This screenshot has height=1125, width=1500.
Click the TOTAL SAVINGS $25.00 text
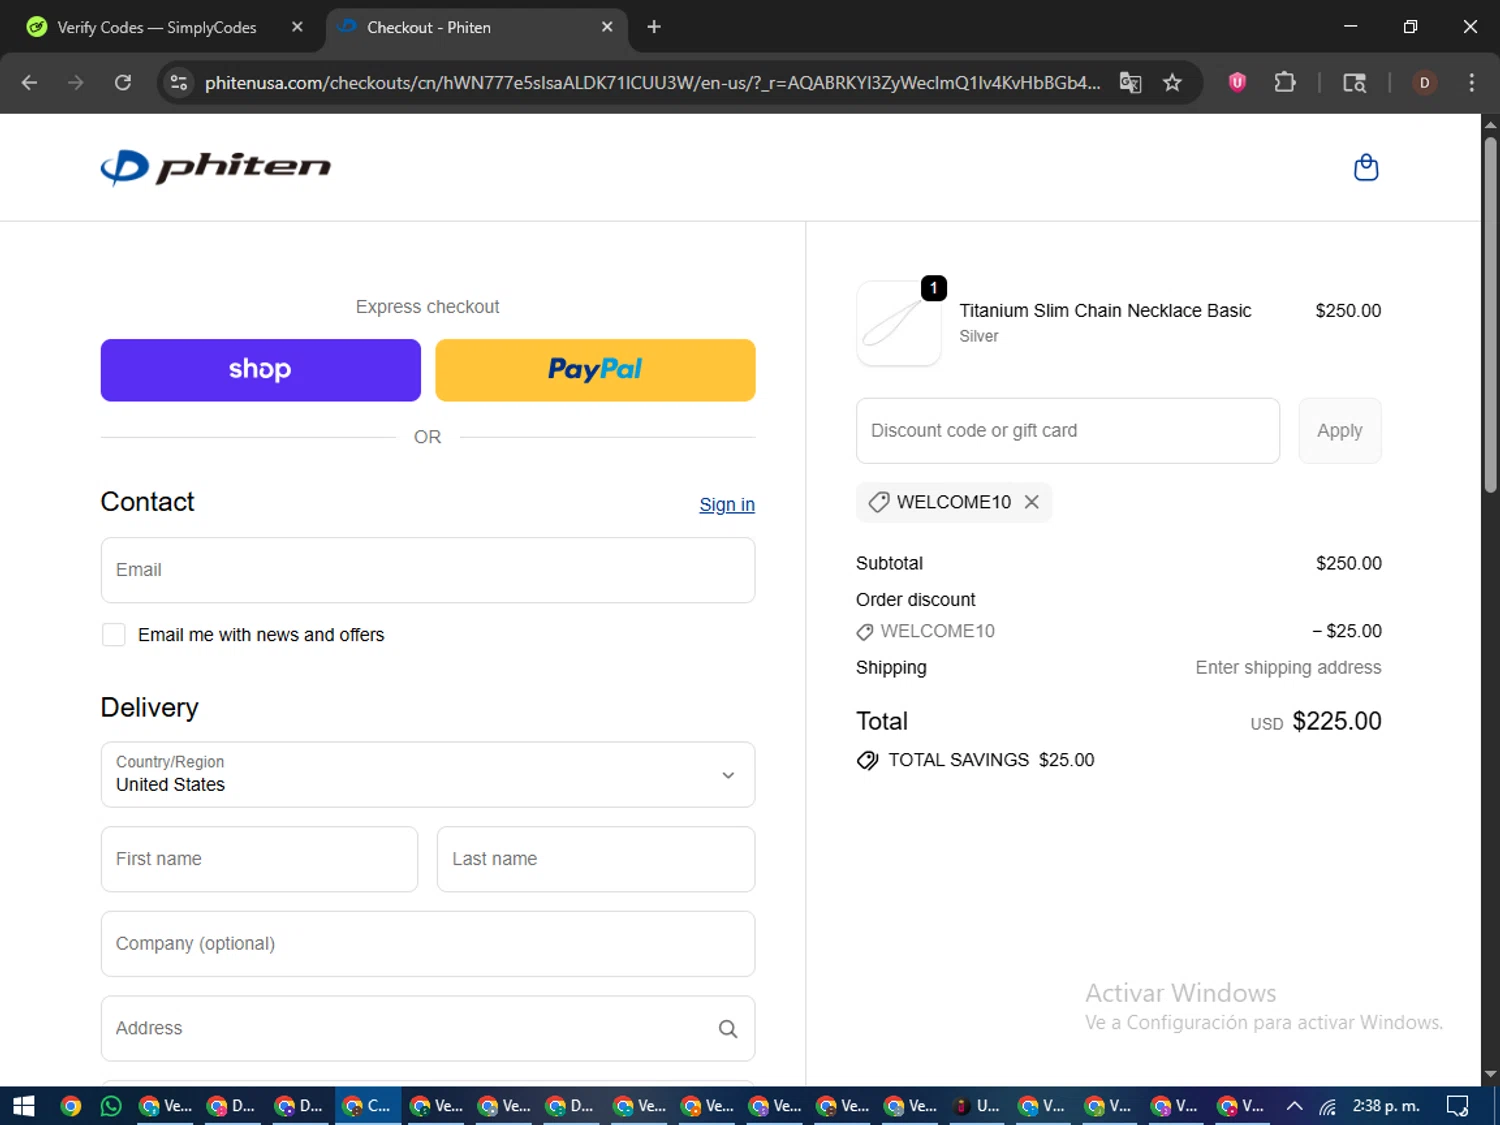[x=991, y=760]
